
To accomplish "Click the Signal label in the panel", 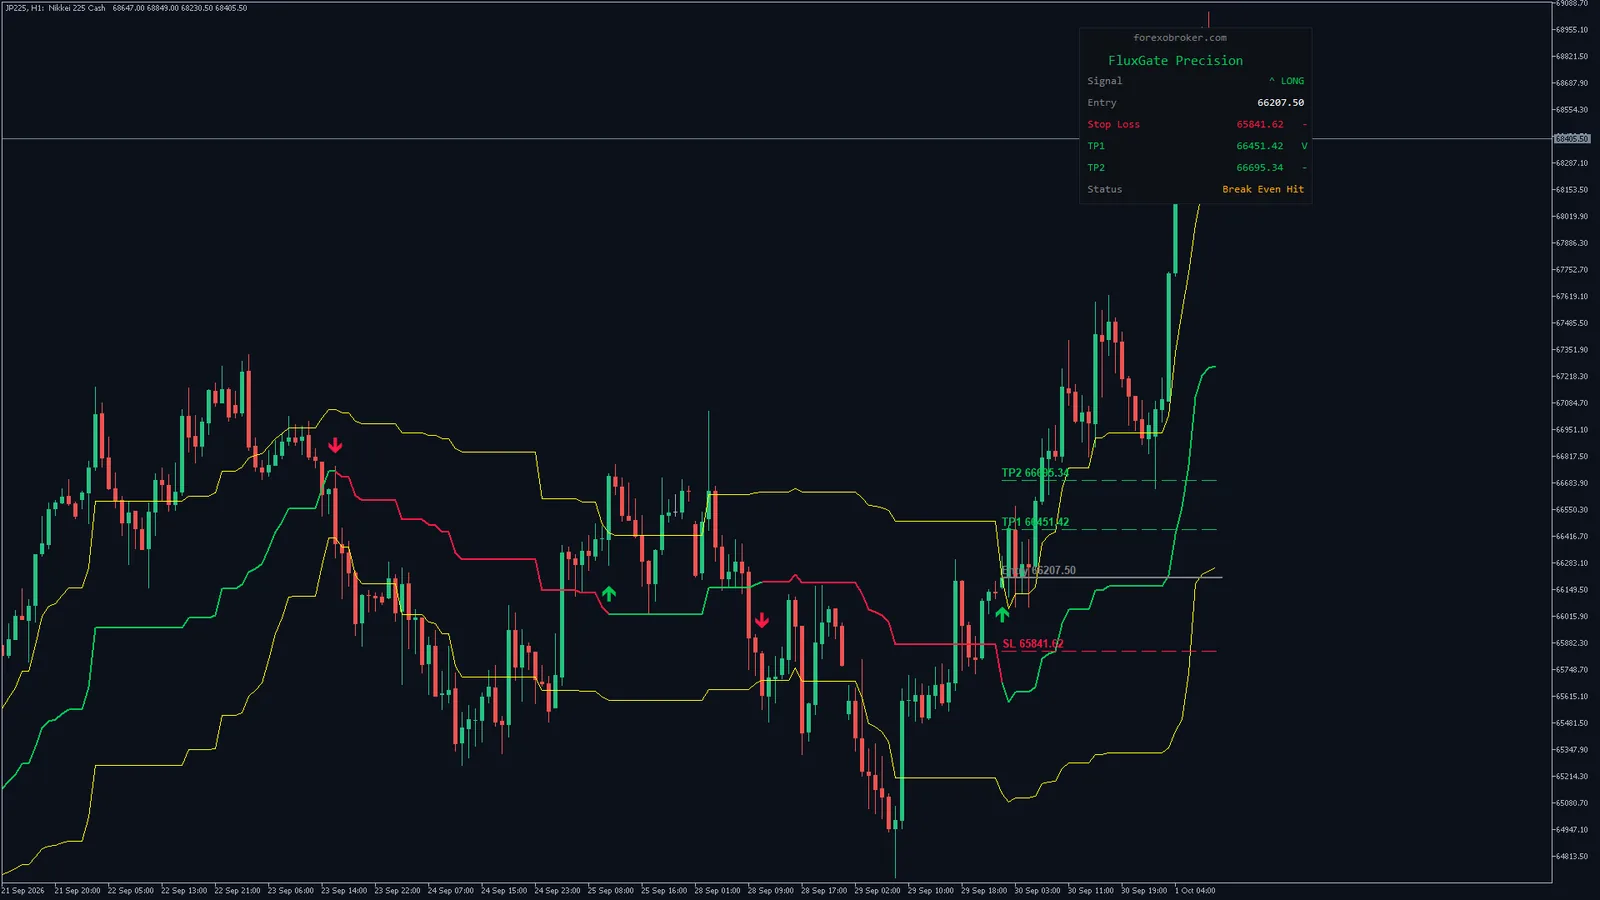I will coord(1105,81).
